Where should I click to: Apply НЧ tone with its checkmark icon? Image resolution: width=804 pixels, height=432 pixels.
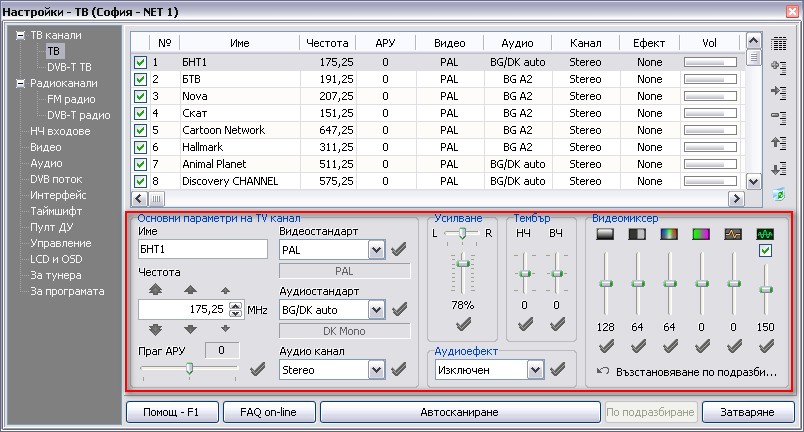tap(525, 324)
